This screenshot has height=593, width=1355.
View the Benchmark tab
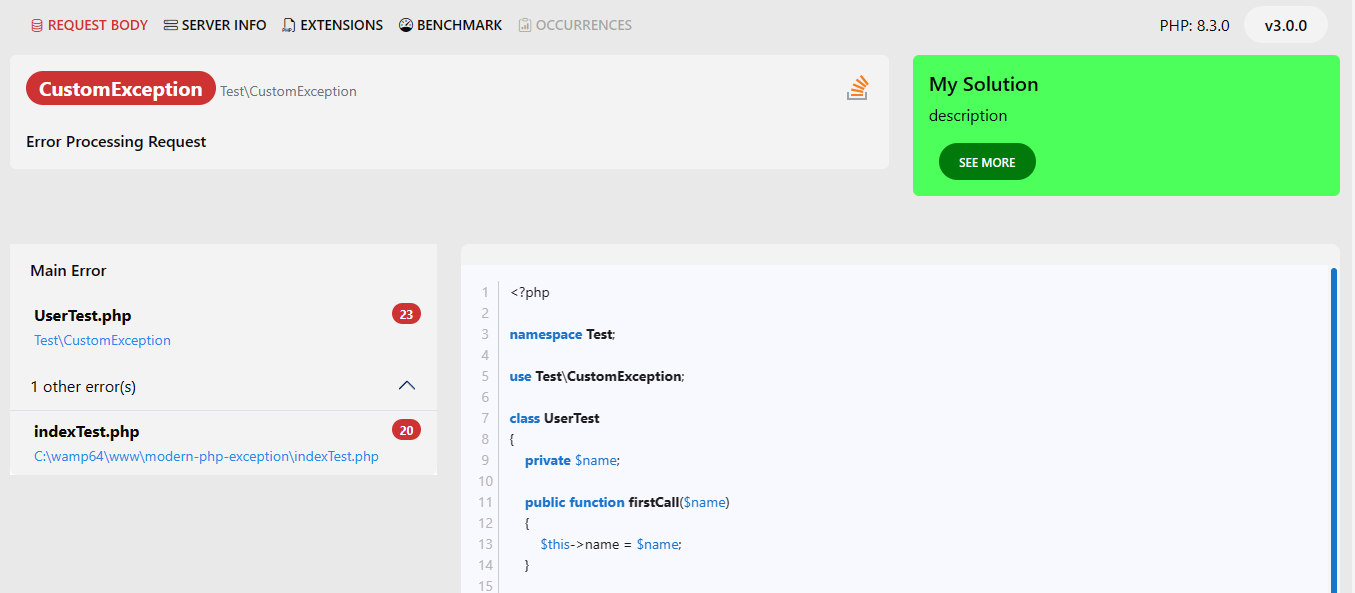tap(450, 25)
